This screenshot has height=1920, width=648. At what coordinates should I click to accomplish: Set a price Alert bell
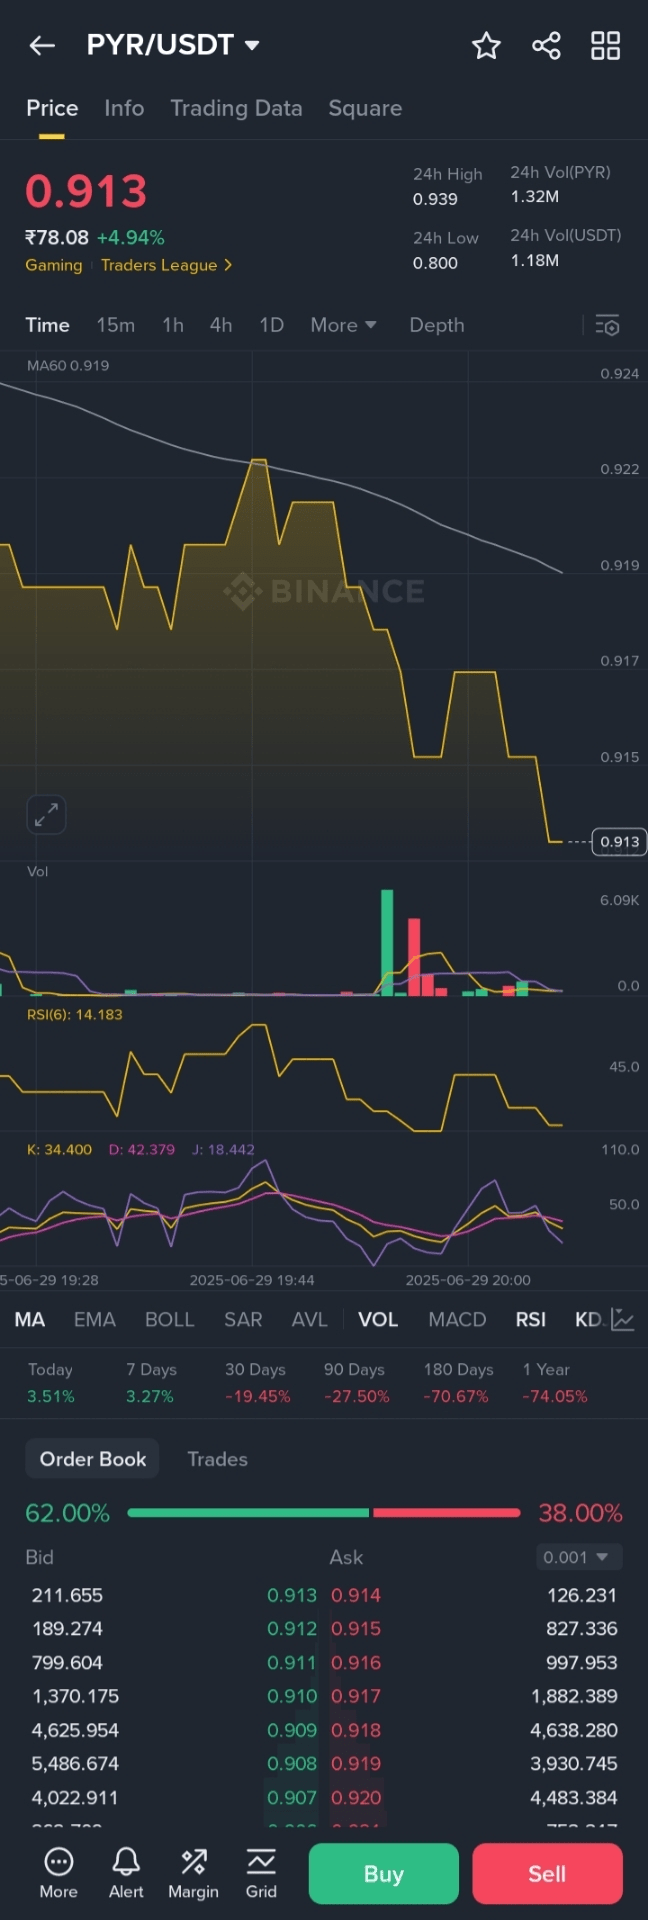point(126,1873)
